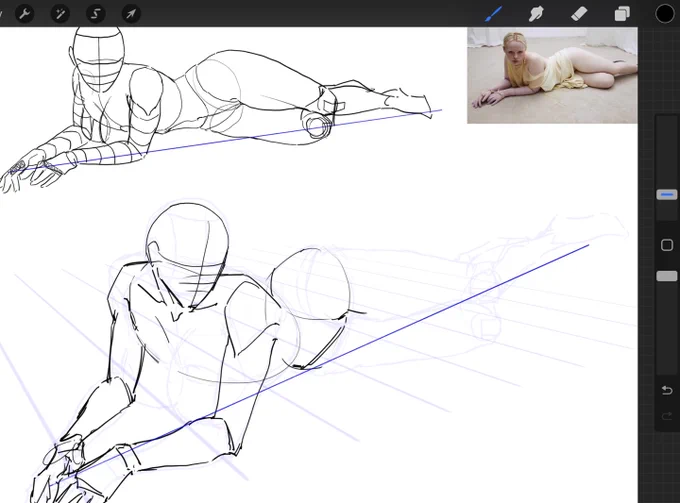Open the active color picker
Viewport: 680px width, 503px height.
coord(664,14)
